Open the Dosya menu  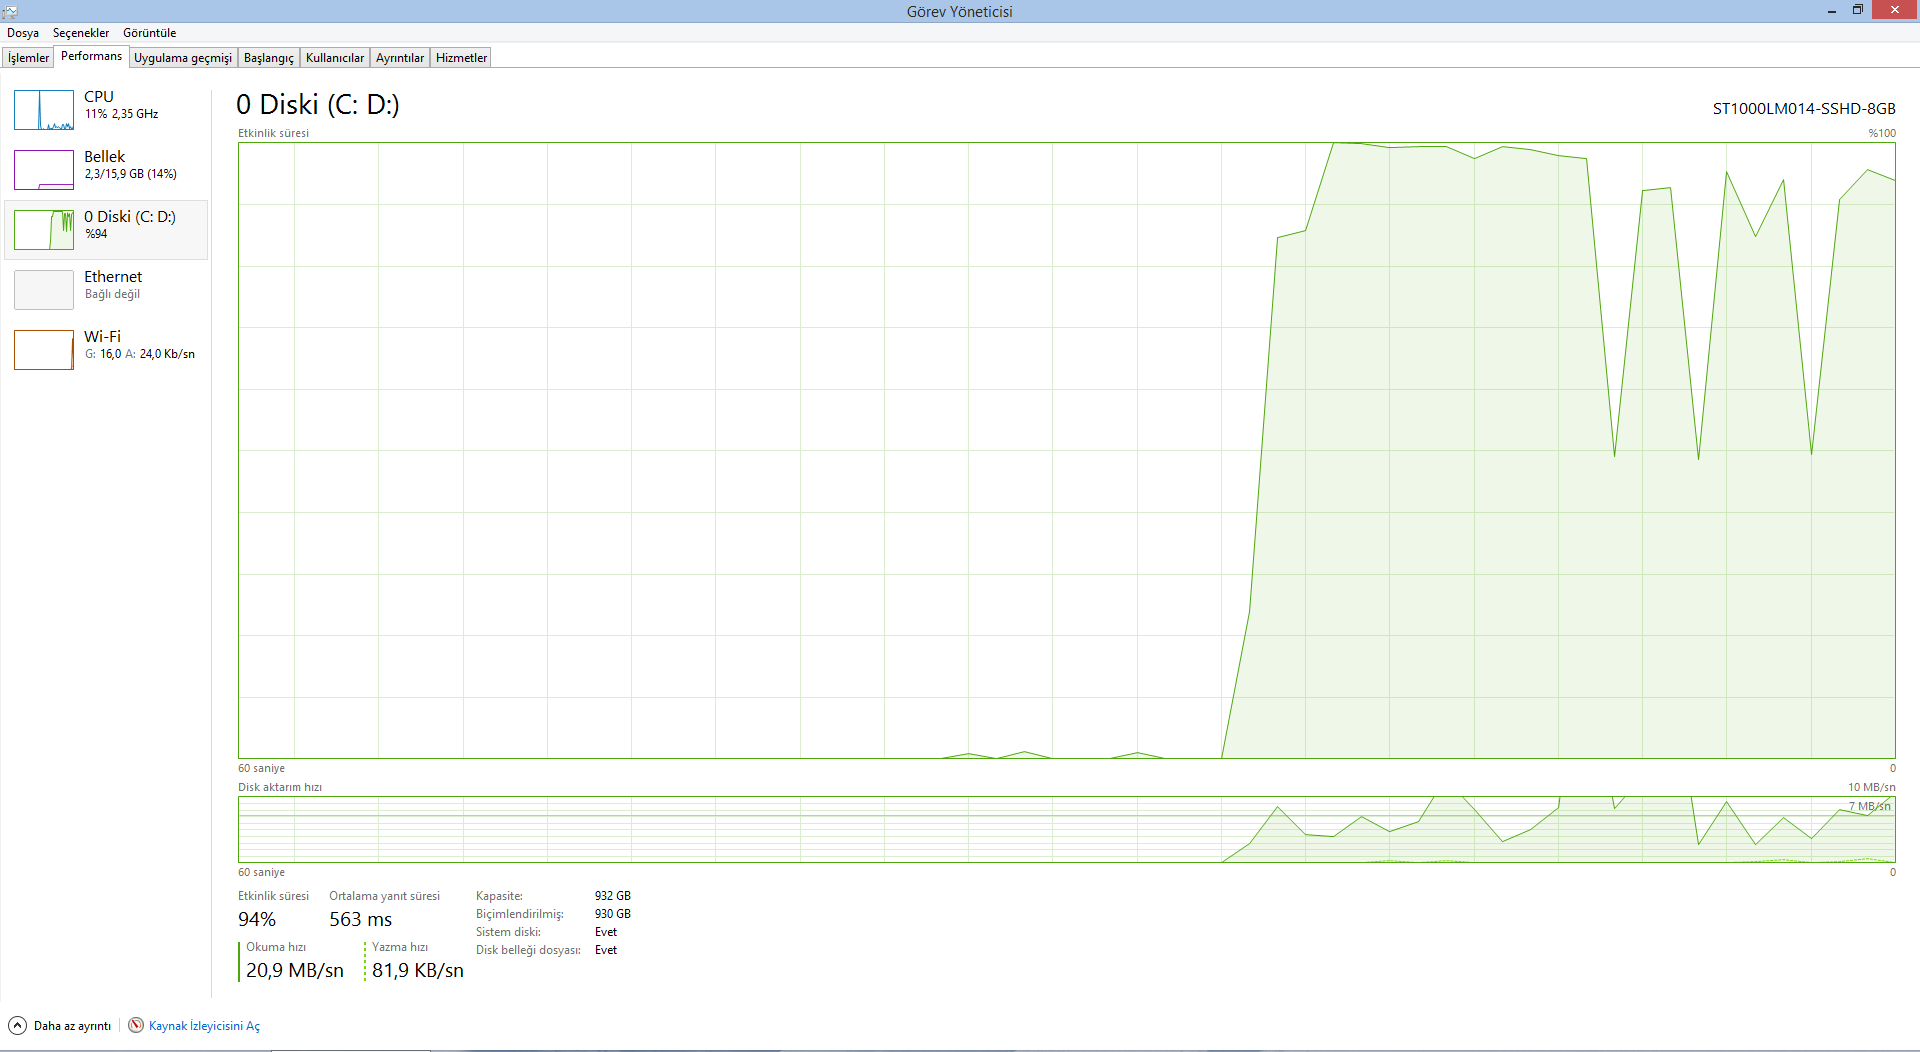tap(23, 33)
